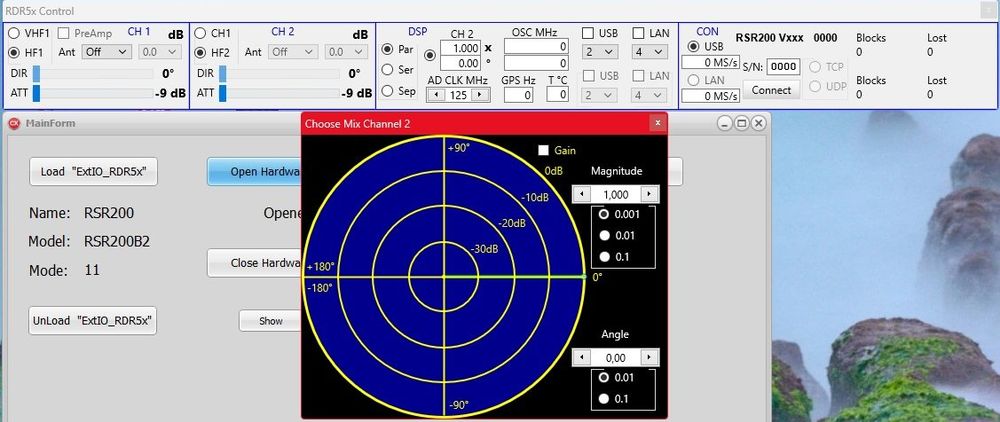Close the MainForm window
Screen dimensions: 1000x422
[x=758, y=124]
